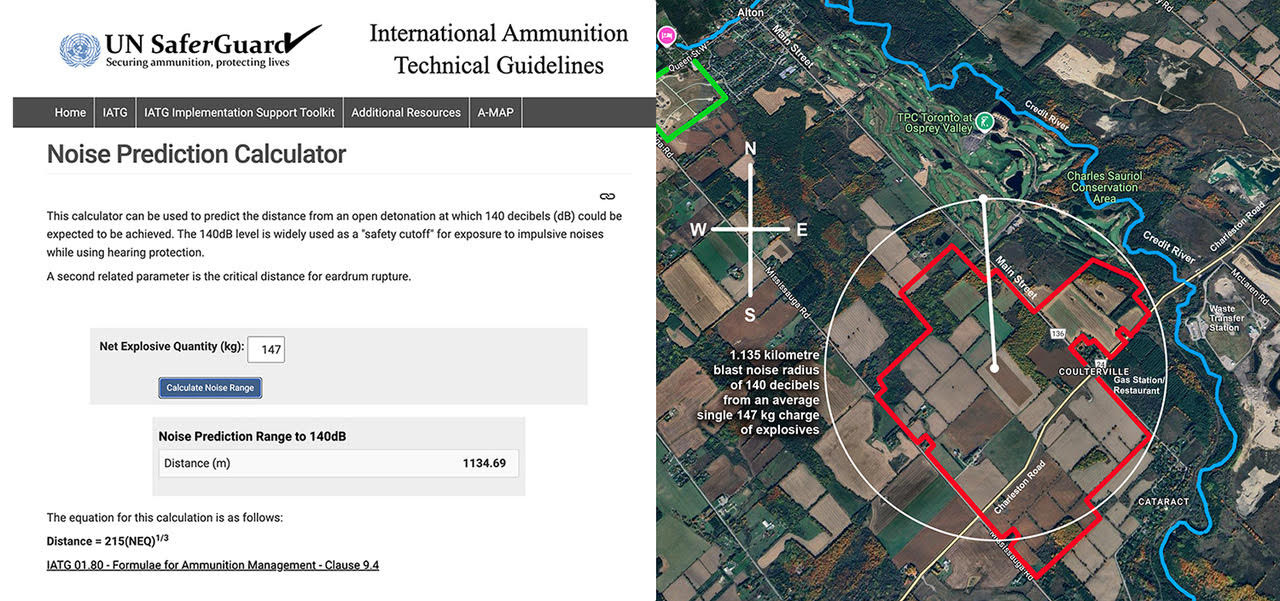Image resolution: width=1280 pixels, height=601 pixels.
Task: Click the white blast radius center dot
Action: (994, 369)
